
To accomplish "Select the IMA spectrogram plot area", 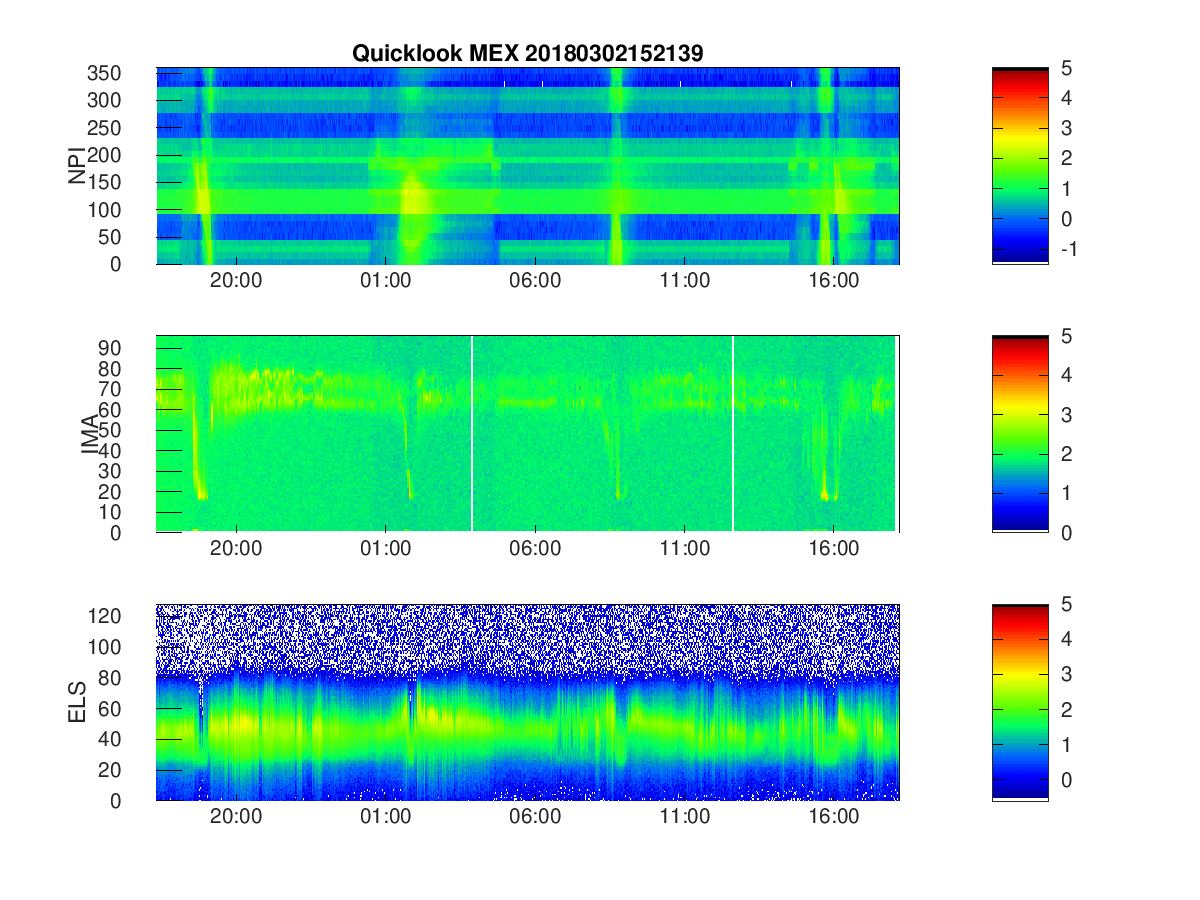I will tap(527, 434).
